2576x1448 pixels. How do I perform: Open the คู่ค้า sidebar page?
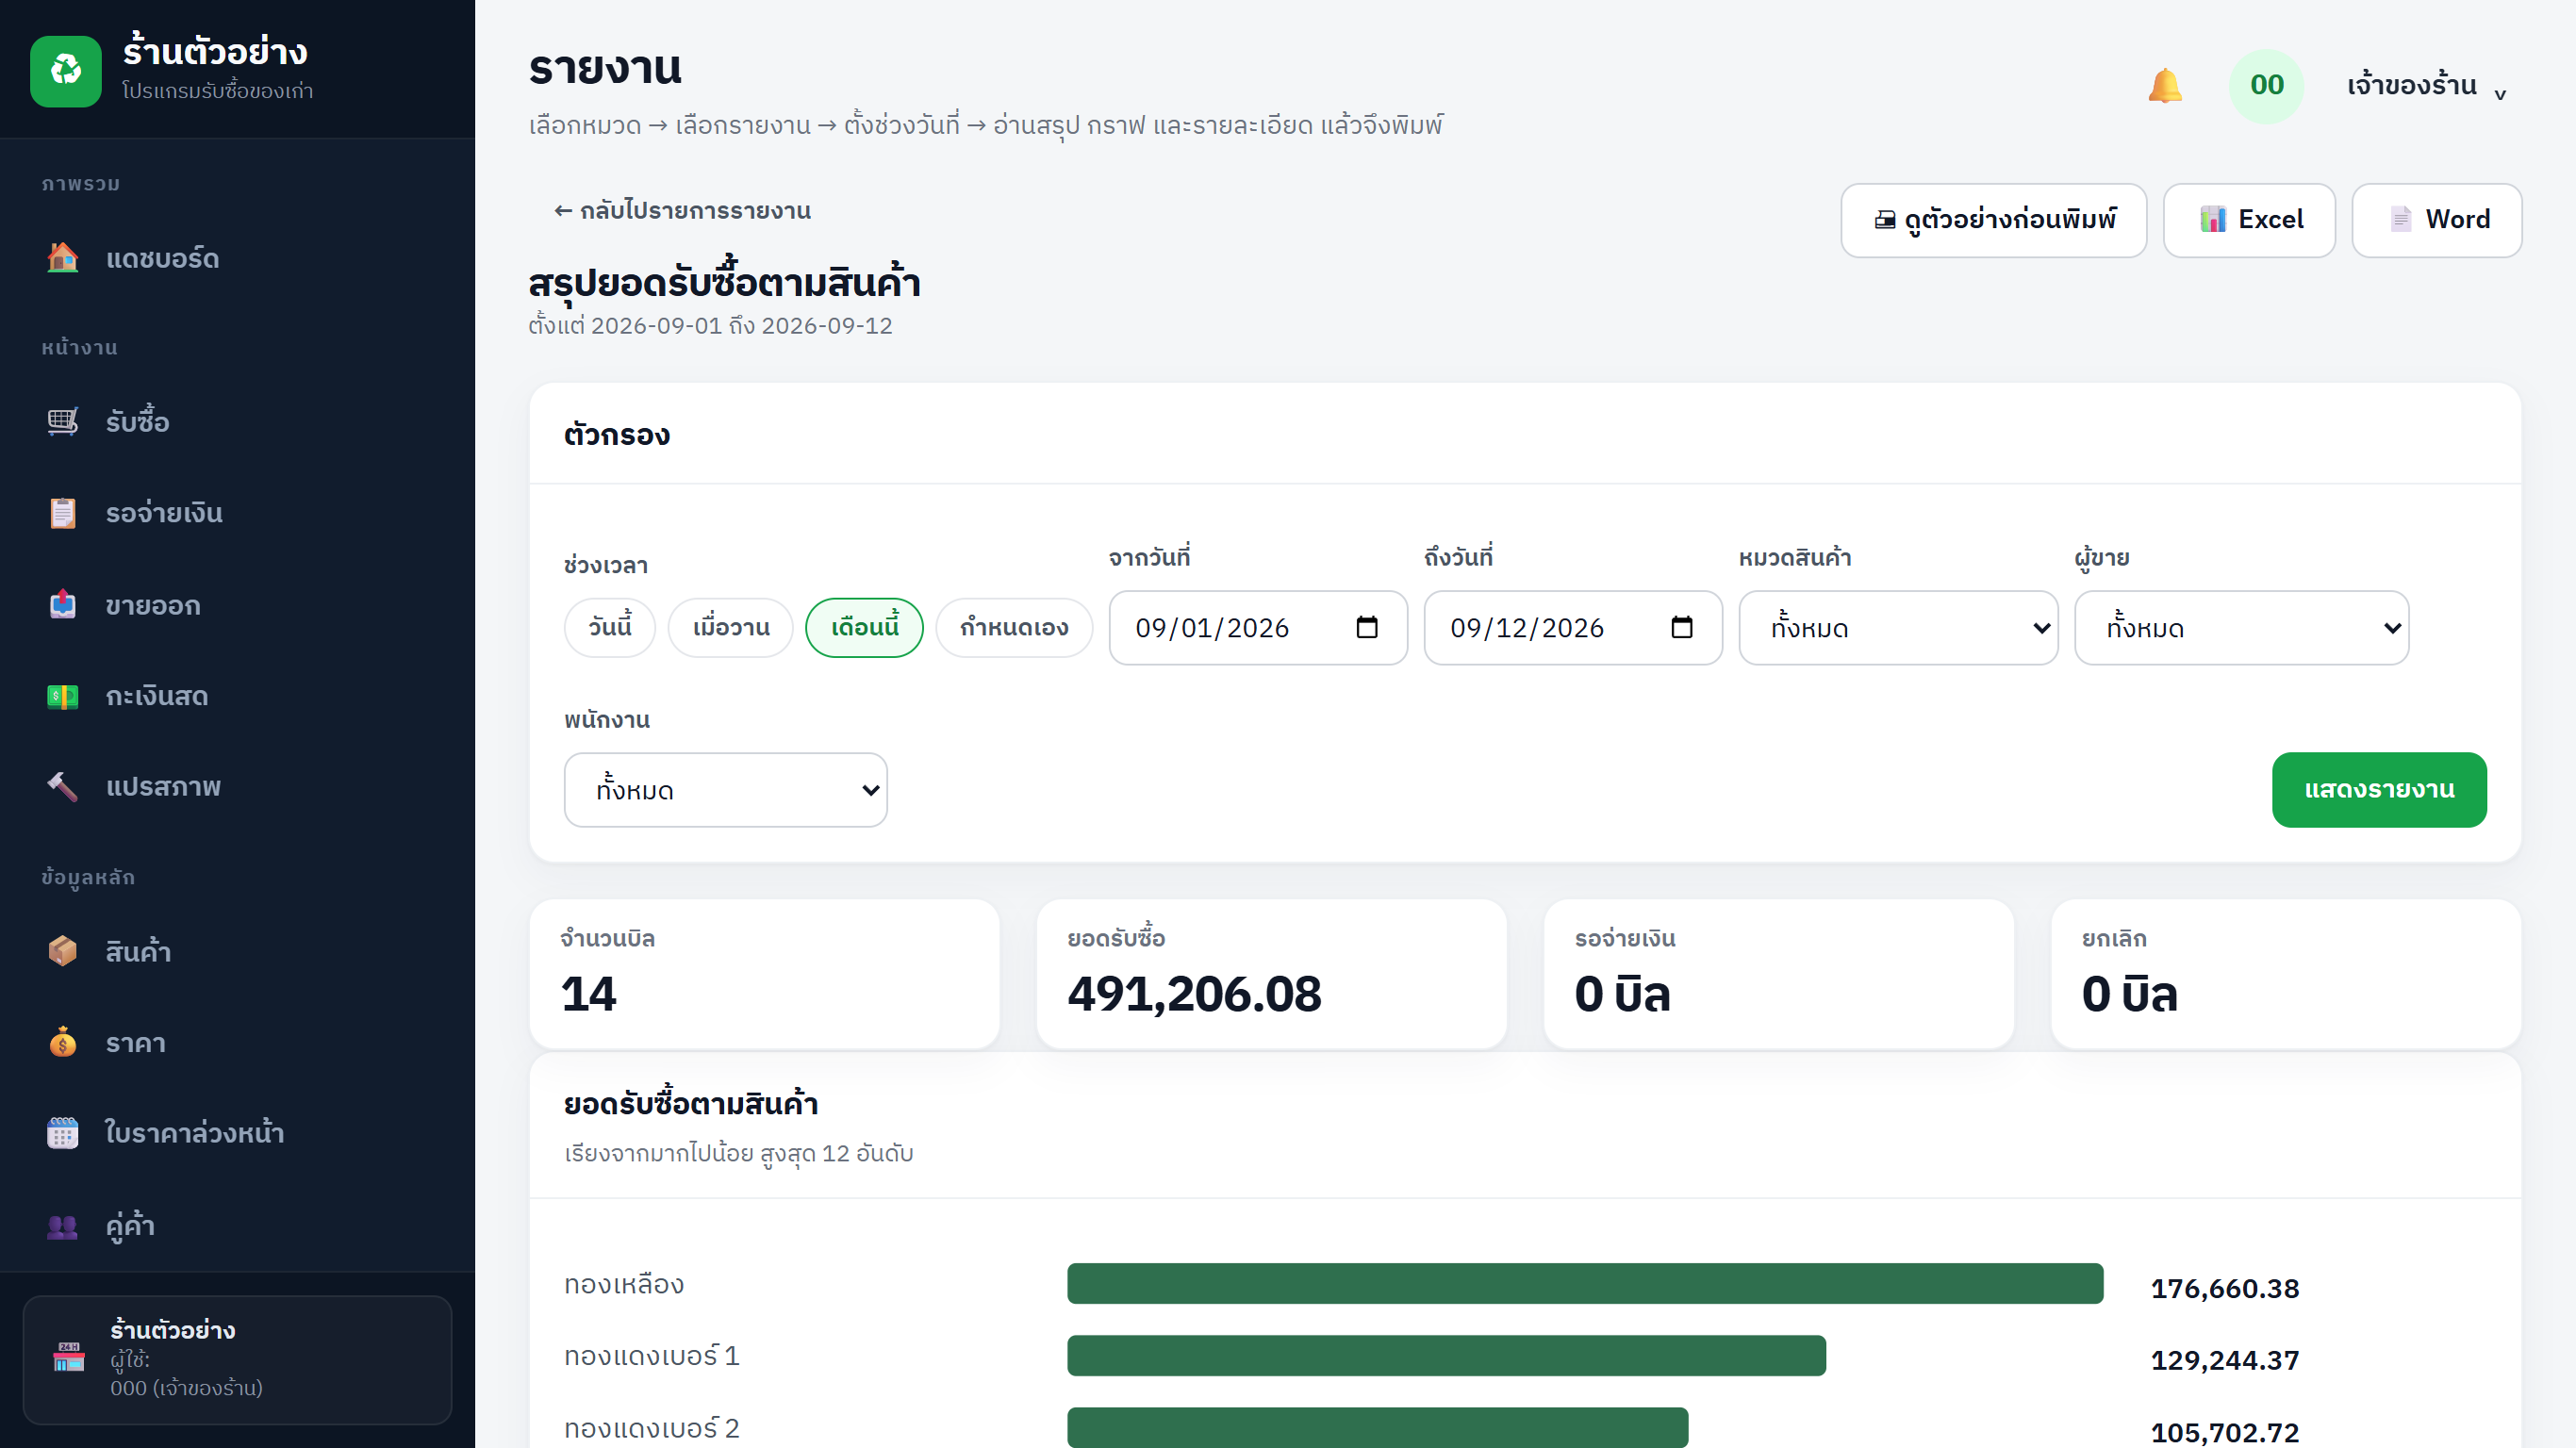point(237,1225)
